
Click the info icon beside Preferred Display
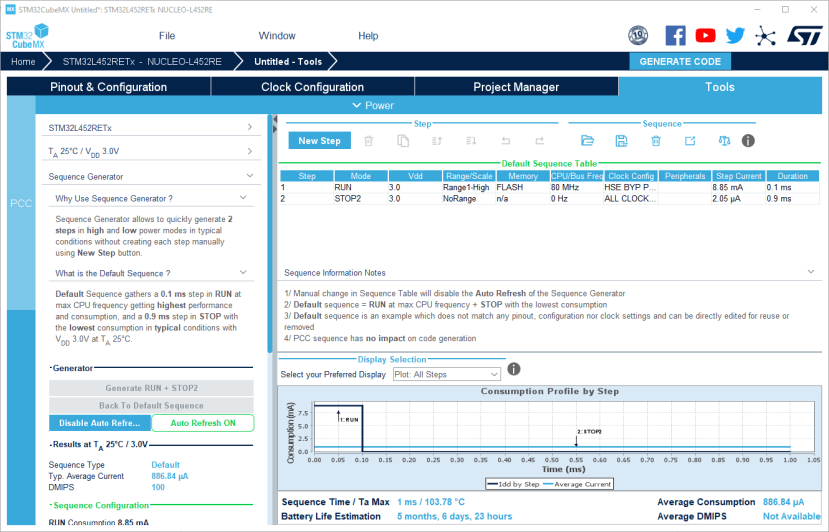(x=514, y=369)
